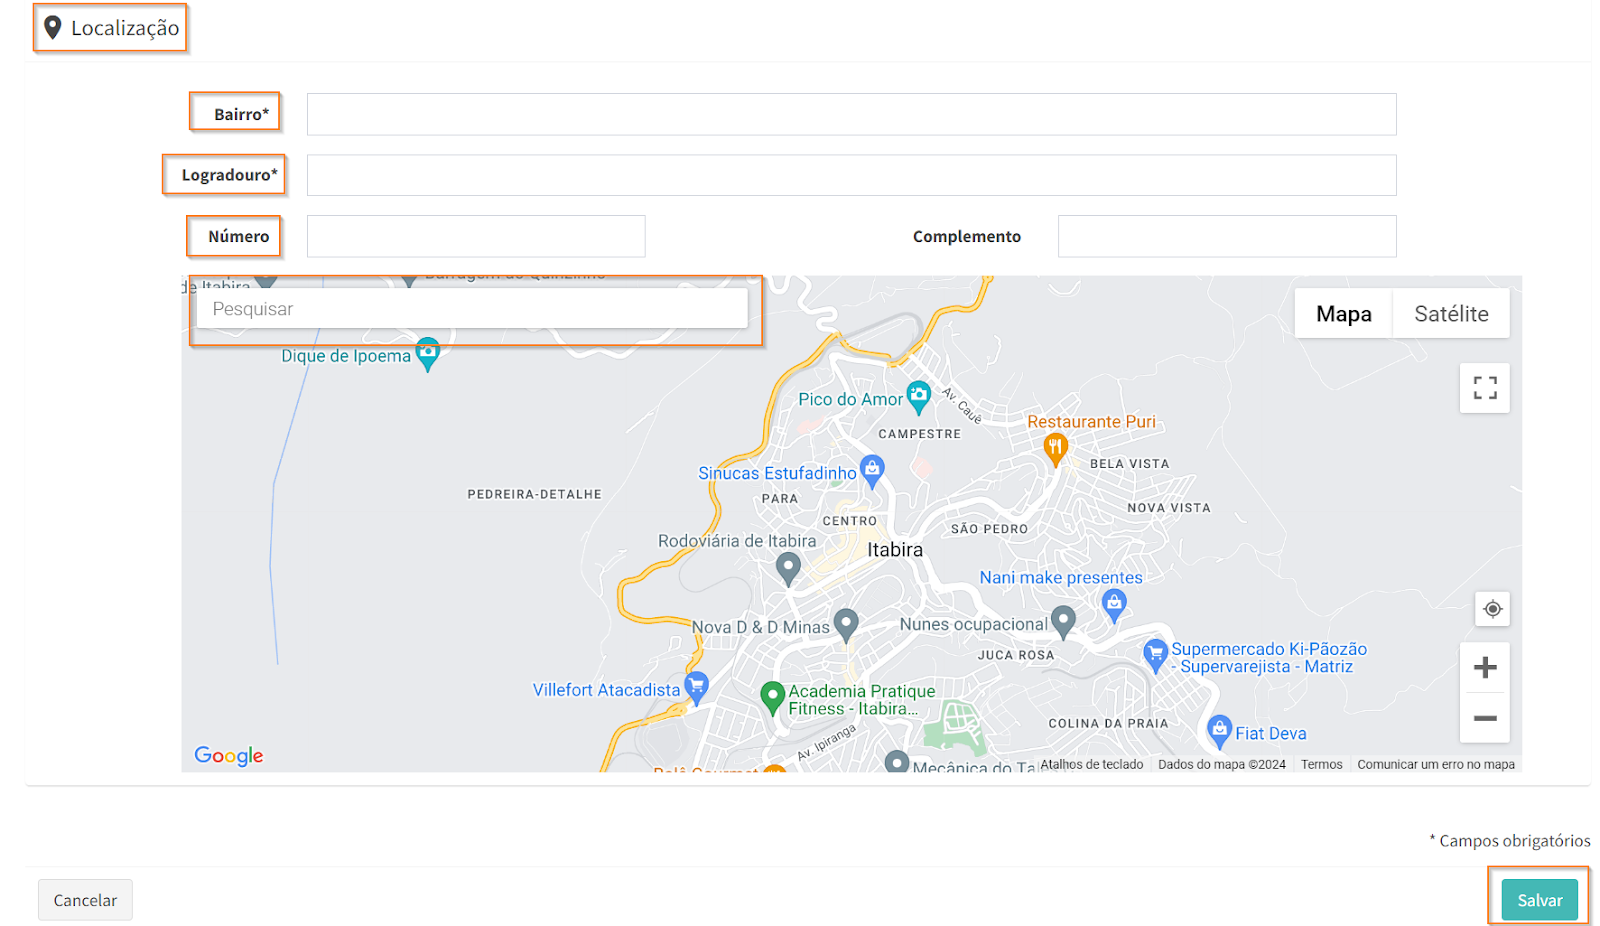Click the Fiat Deva map marker
Viewport: 1600px width, 926px height.
click(x=1219, y=730)
